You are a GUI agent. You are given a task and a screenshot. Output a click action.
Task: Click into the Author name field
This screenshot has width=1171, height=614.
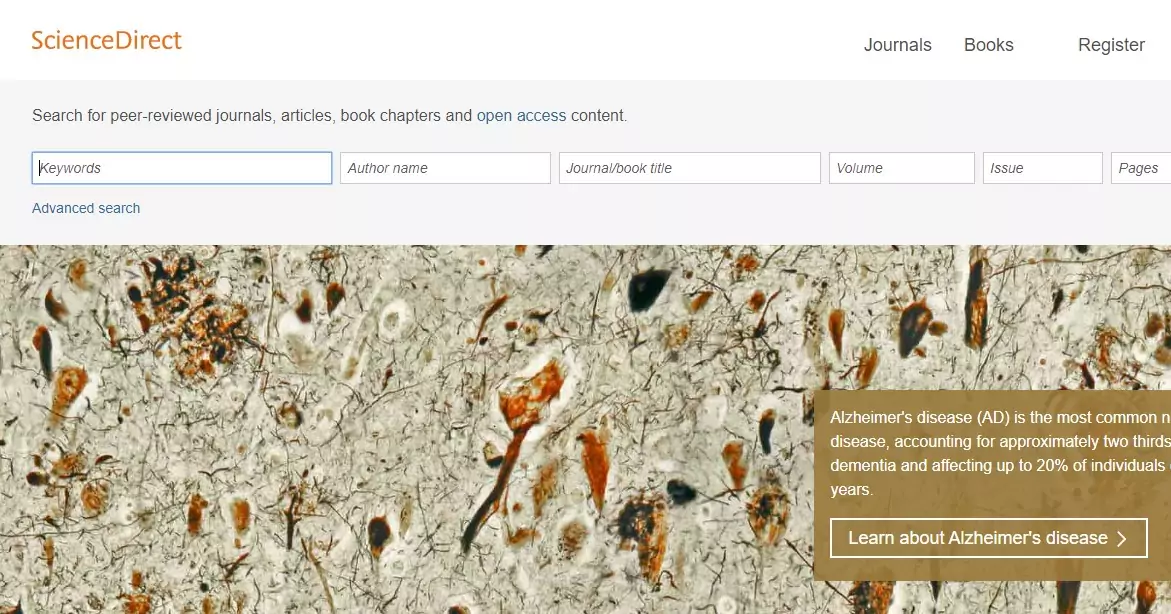click(x=445, y=168)
